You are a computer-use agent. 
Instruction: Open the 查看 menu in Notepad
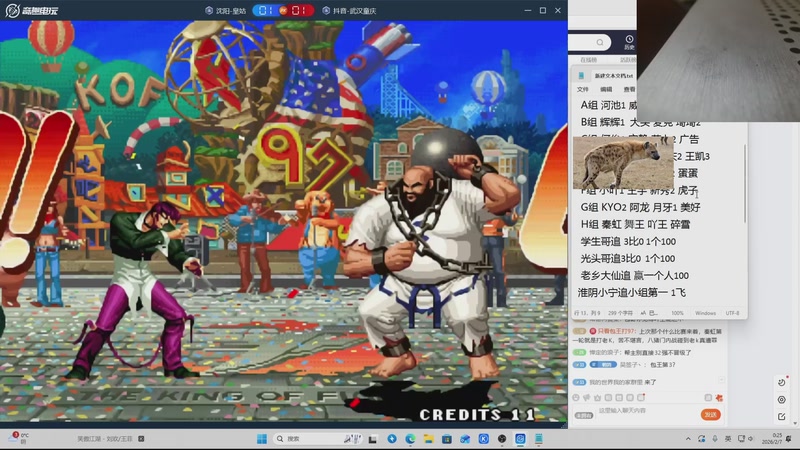click(630, 89)
